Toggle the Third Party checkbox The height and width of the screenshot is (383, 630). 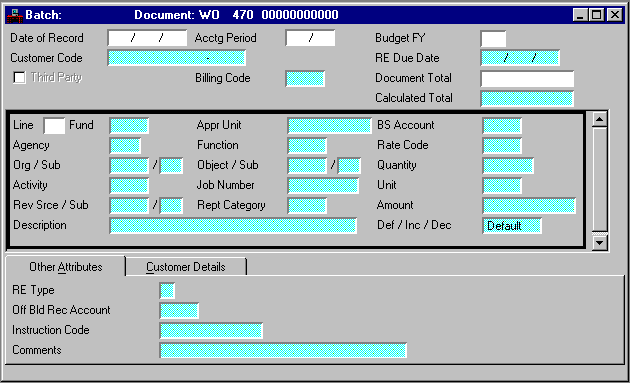[19, 77]
